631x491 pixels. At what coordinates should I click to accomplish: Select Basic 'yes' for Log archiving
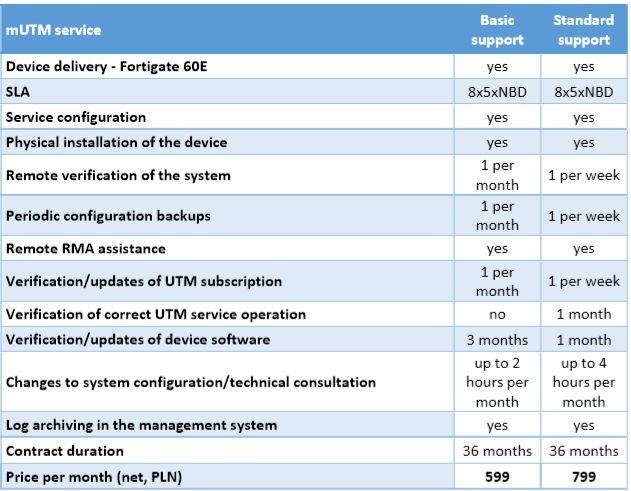[497, 426]
